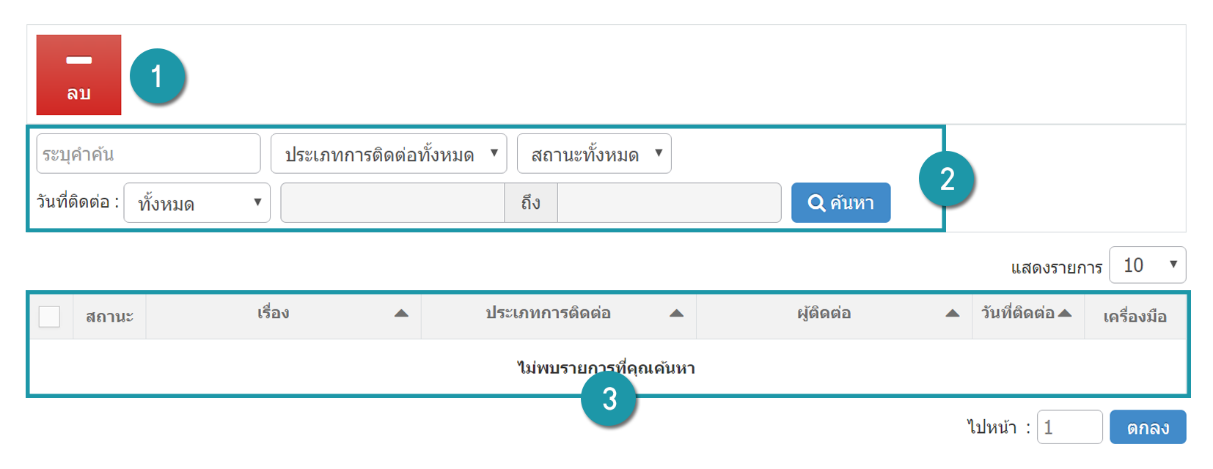Viewport: 1213px width, 469px height.
Task: Open the ประเภทการติดต่อทั้งหมด dropdown
Action: point(389,154)
